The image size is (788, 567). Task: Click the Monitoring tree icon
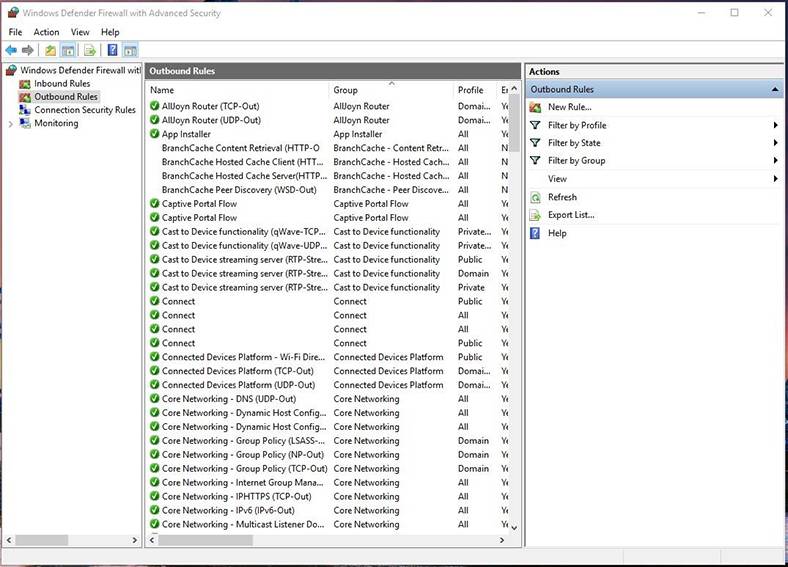click(x=25, y=123)
